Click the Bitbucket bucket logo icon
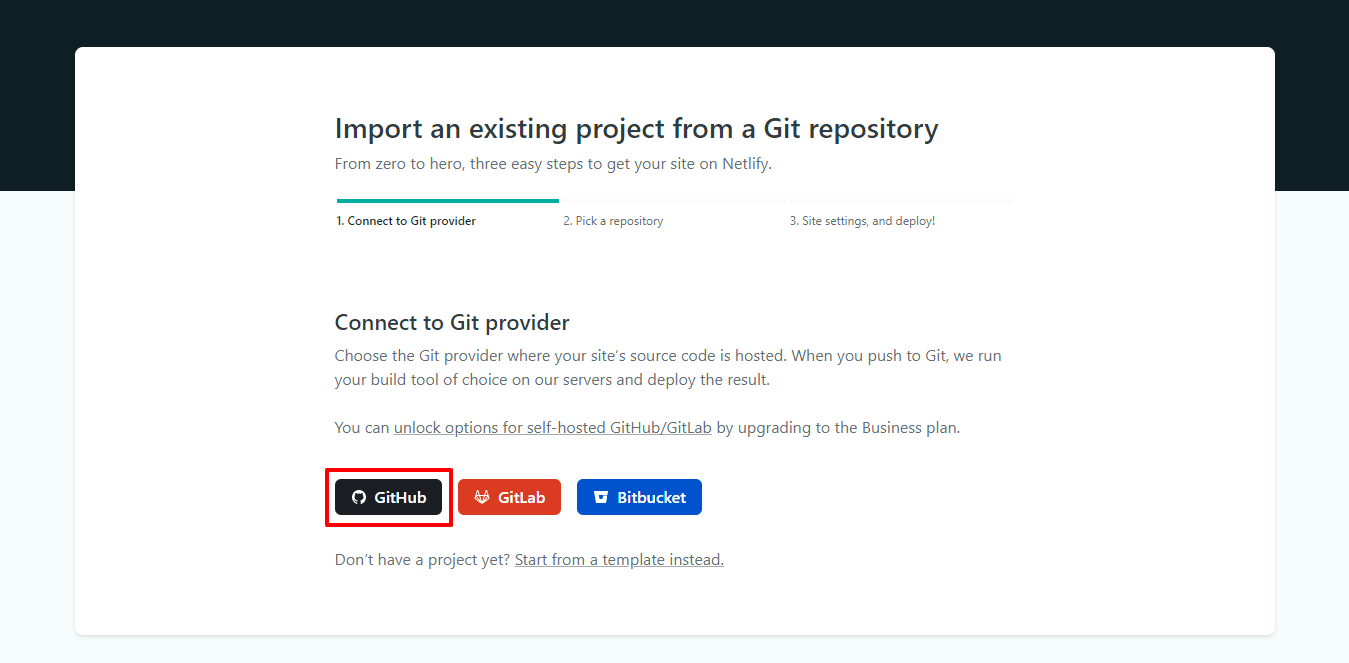This screenshot has height=663, width=1349. point(601,497)
